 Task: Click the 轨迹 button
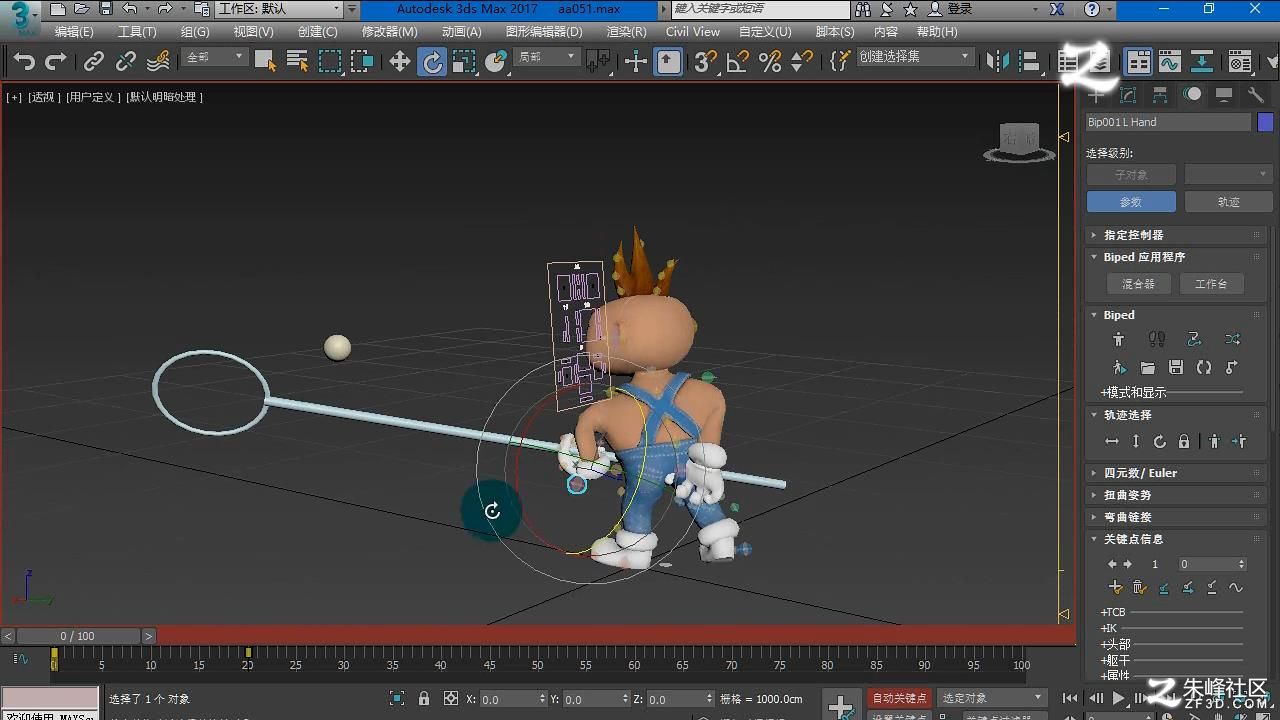tap(1228, 202)
